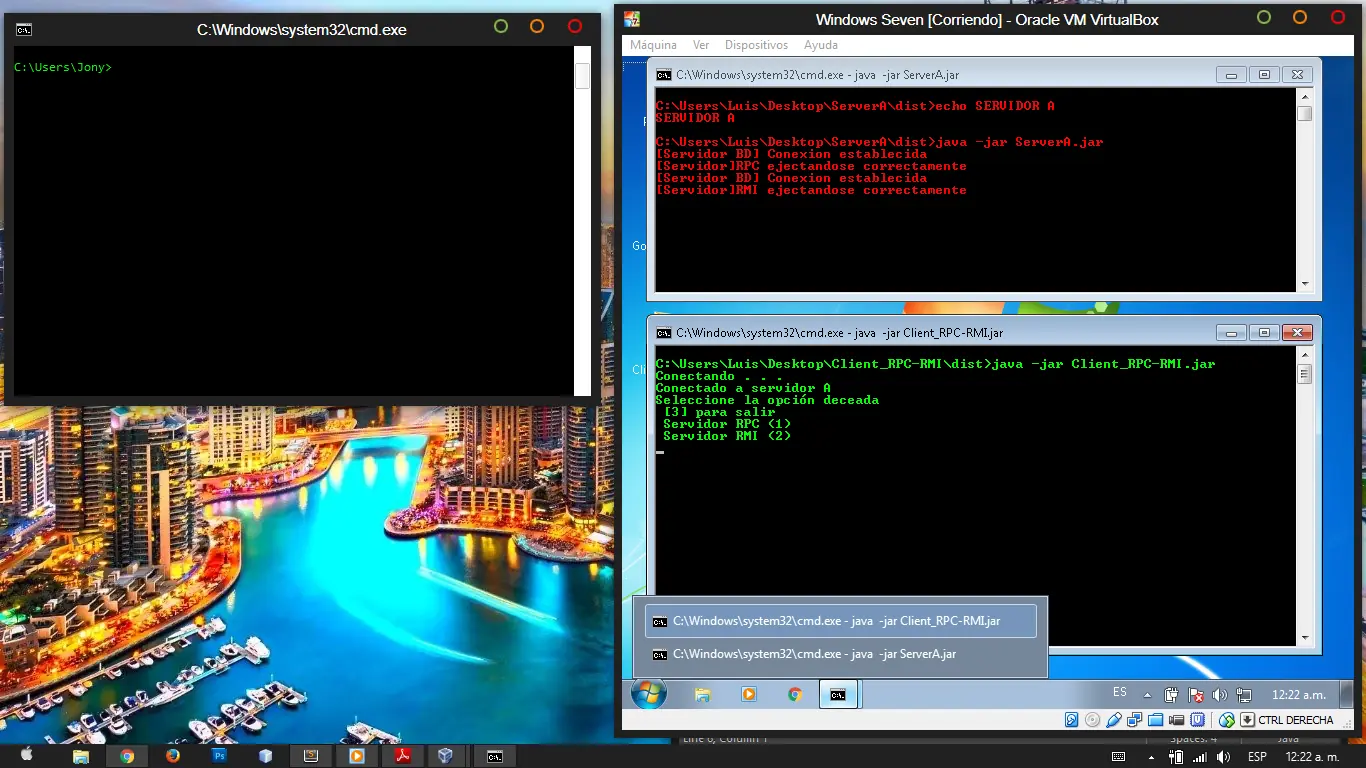This screenshot has height=768, width=1366.
Task: Click the host cmd.exe scrollbar thumb
Action: [x=583, y=76]
